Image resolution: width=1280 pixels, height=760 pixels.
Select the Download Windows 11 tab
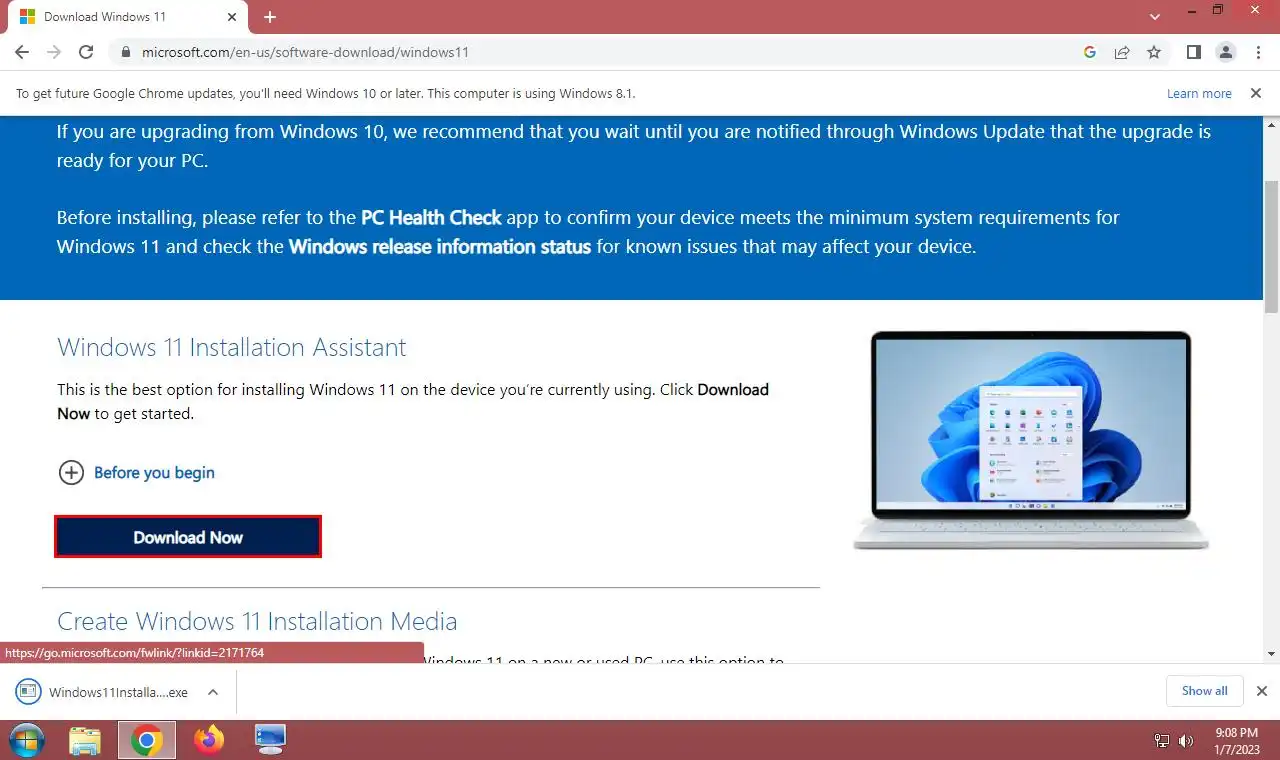click(x=128, y=17)
